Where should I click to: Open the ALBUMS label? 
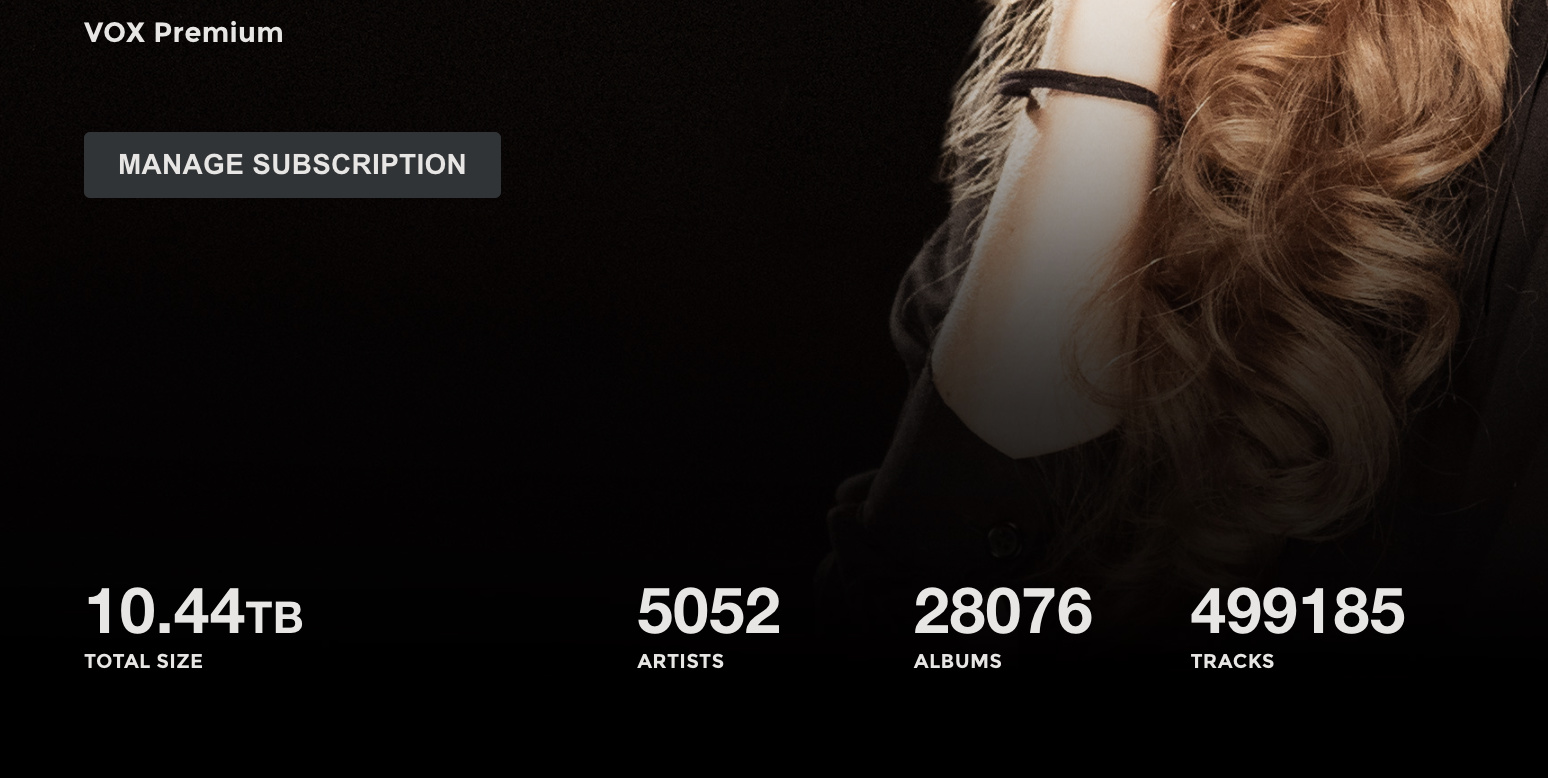pos(958,661)
